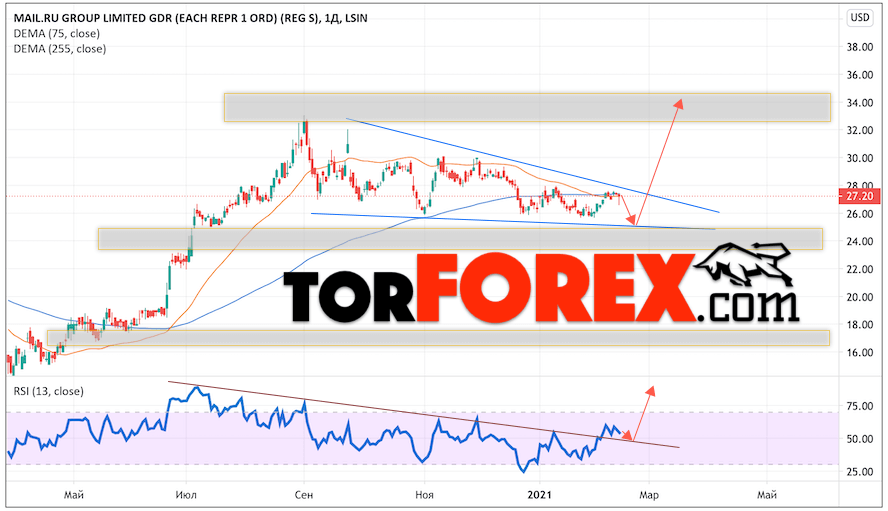The image size is (888, 511).
Task: Click the 26.00 price axis label
Action: (x=859, y=214)
